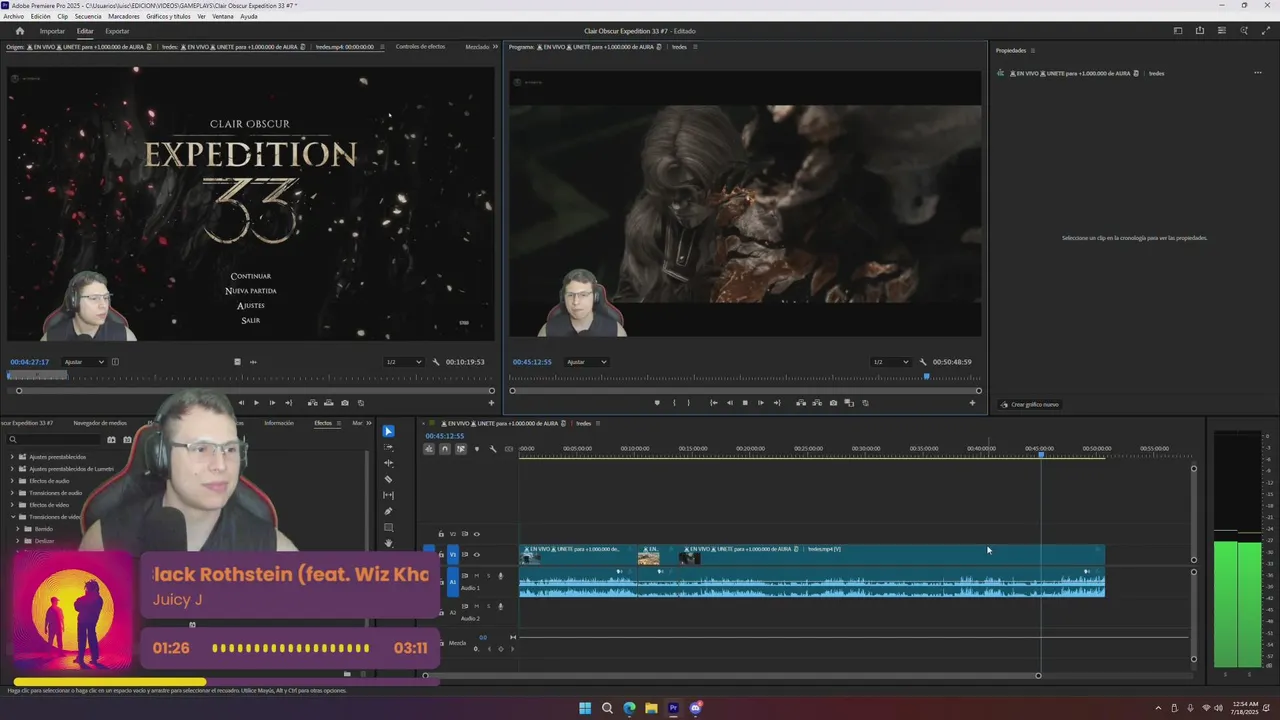Solo Audio 1 track
Screen dimensions: 1280x720
click(x=489, y=576)
